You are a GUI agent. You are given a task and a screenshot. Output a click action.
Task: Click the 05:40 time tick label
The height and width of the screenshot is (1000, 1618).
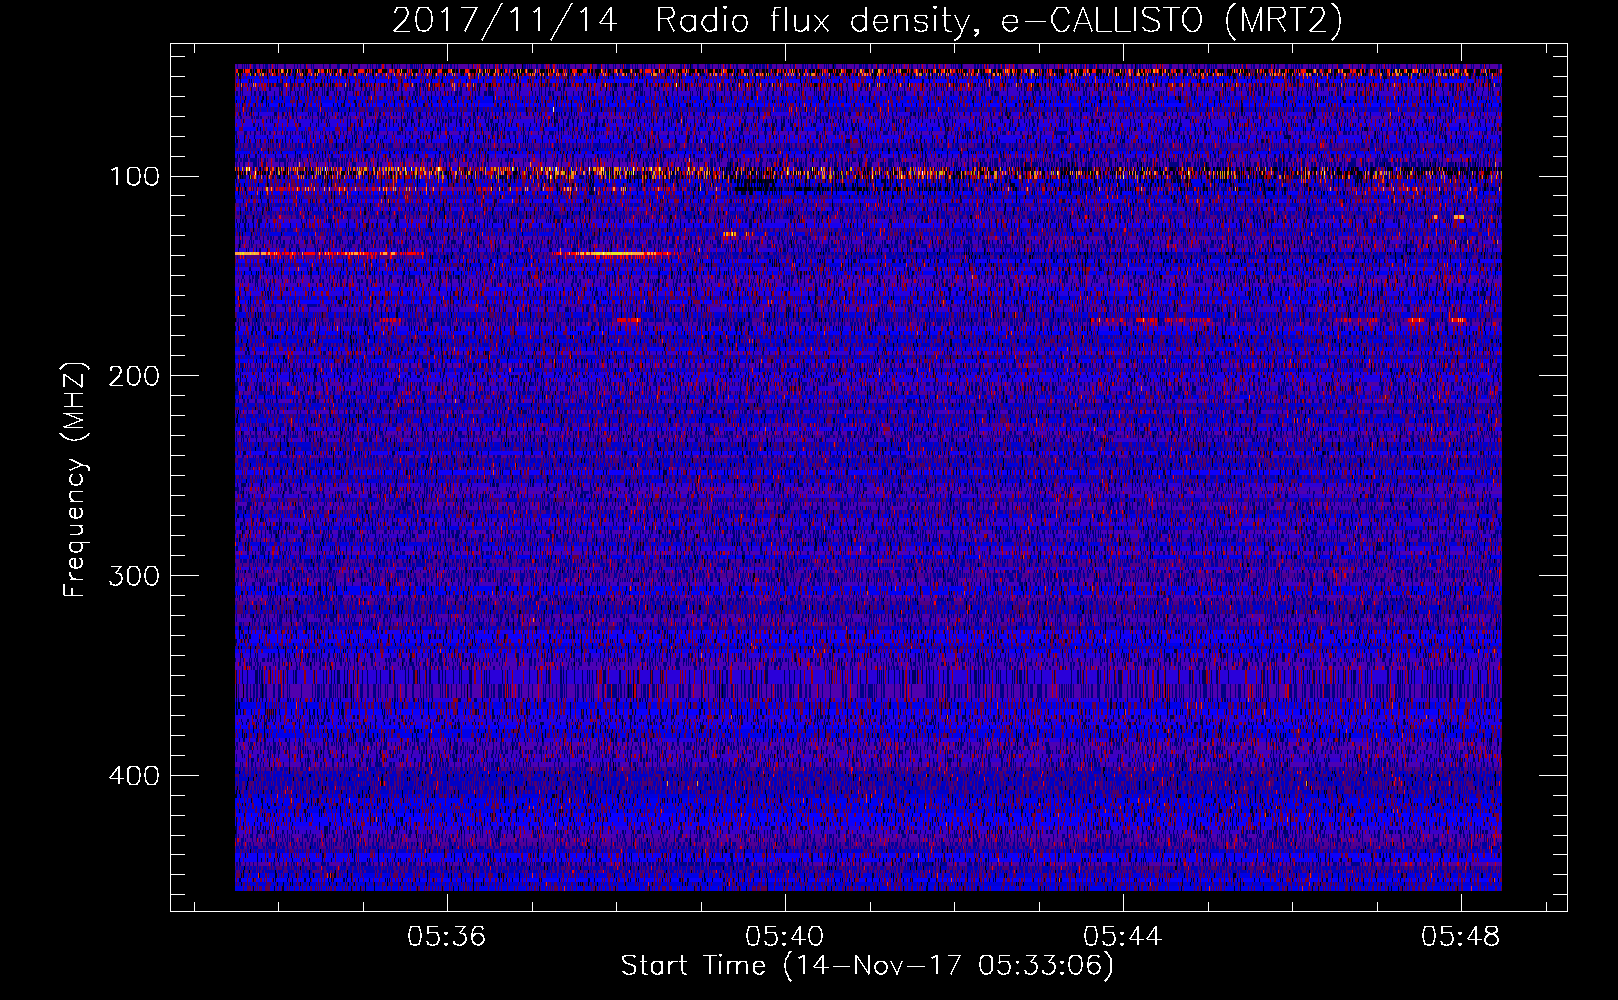[785, 936]
